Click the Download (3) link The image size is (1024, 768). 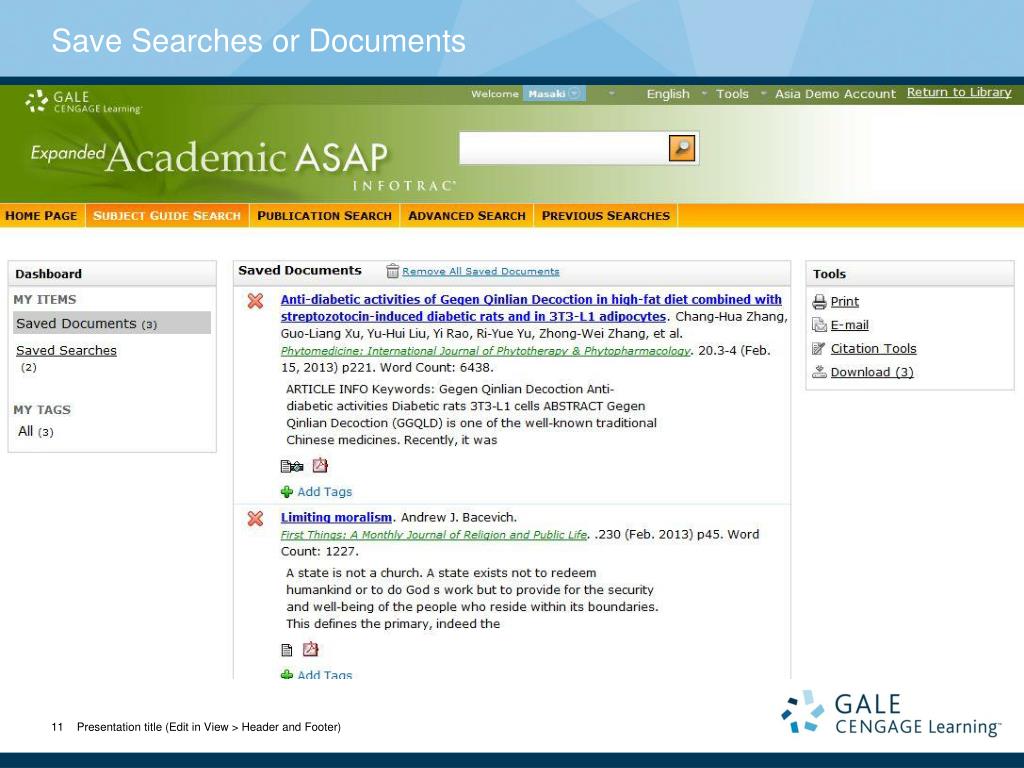(872, 372)
